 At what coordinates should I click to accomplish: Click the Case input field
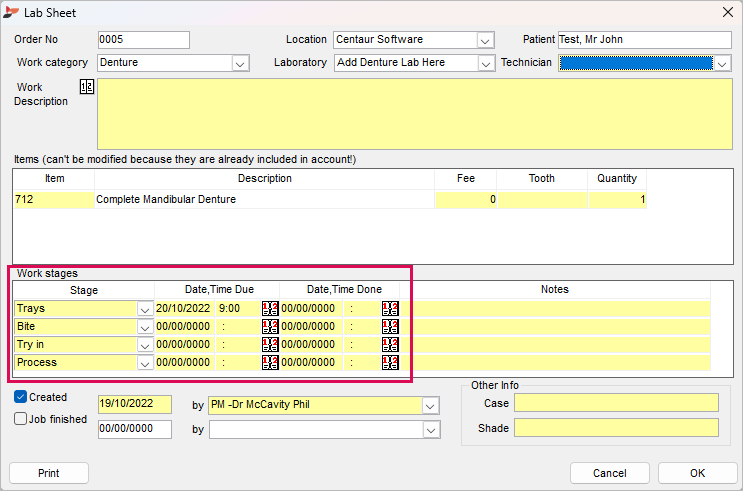click(616, 403)
